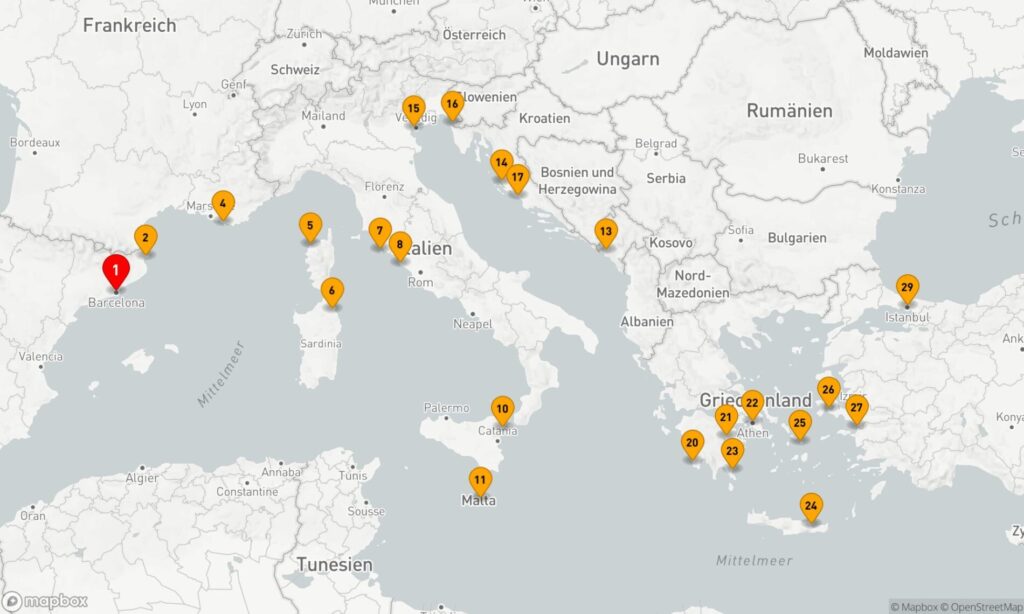The height and width of the screenshot is (614, 1024).
Task: Click marker 10 near Catania
Action: 502,408
